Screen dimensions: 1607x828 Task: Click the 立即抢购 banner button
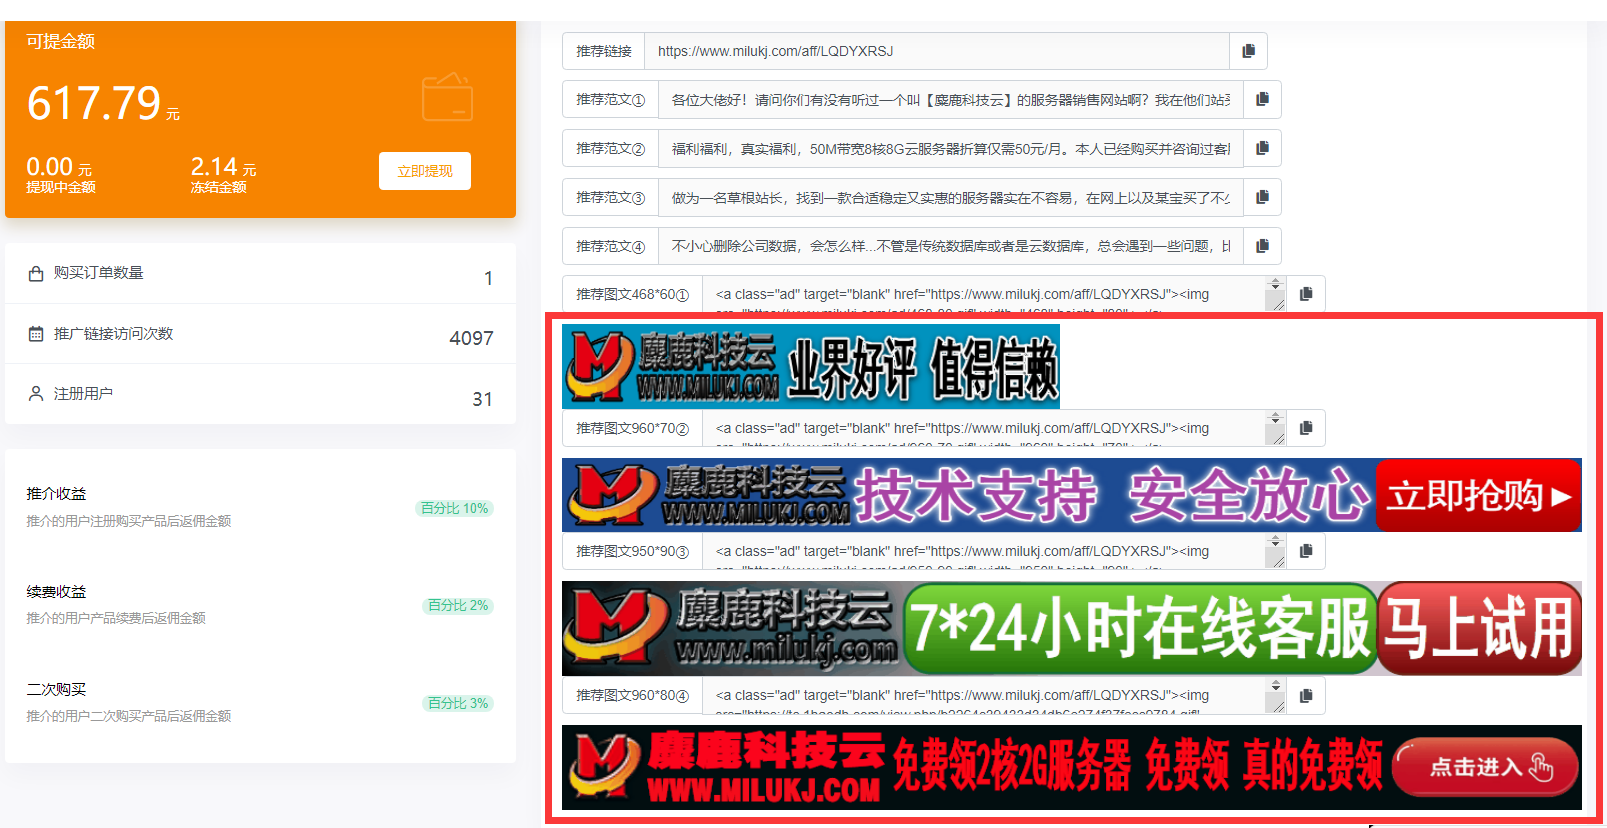[1477, 495]
